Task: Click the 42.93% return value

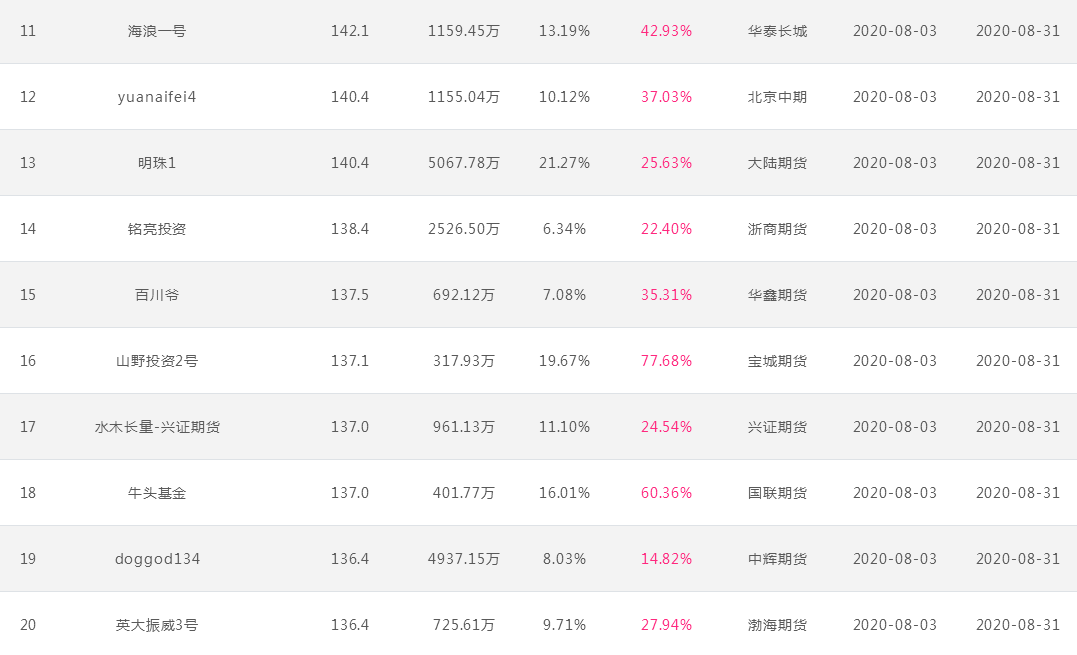Action: (x=666, y=31)
